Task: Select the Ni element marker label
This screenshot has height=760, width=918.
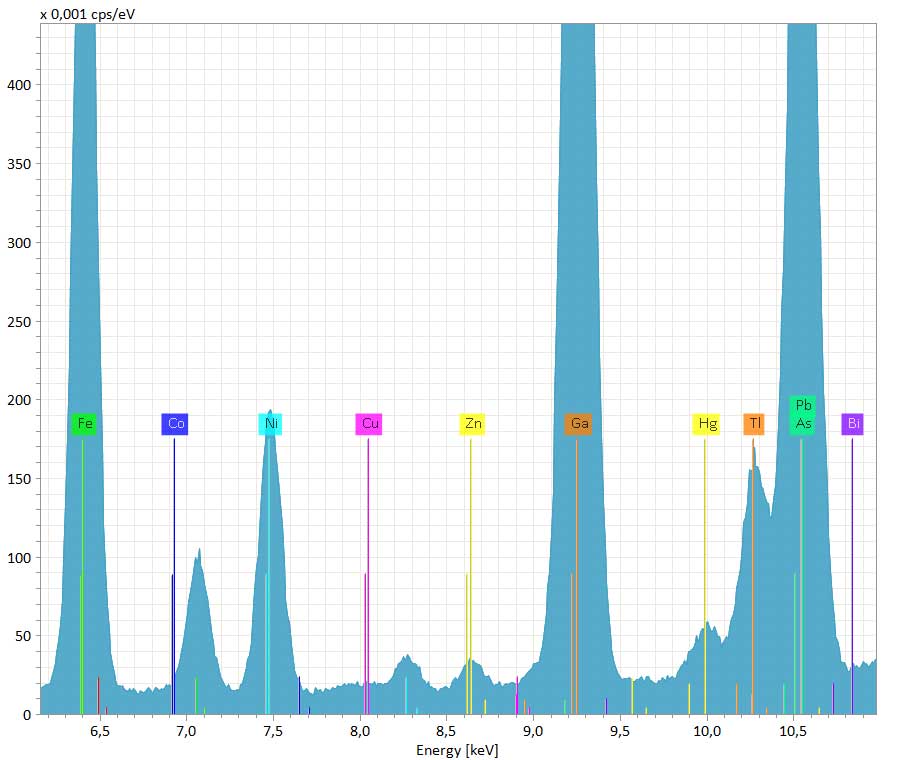Action: tap(270, 424)
